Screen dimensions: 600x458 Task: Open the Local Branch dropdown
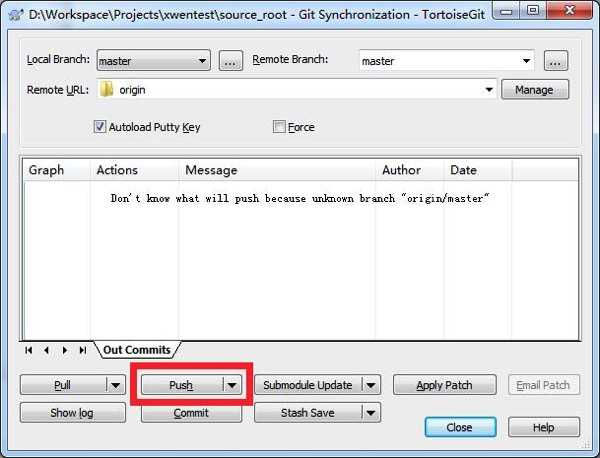click(x=153, y=60)
